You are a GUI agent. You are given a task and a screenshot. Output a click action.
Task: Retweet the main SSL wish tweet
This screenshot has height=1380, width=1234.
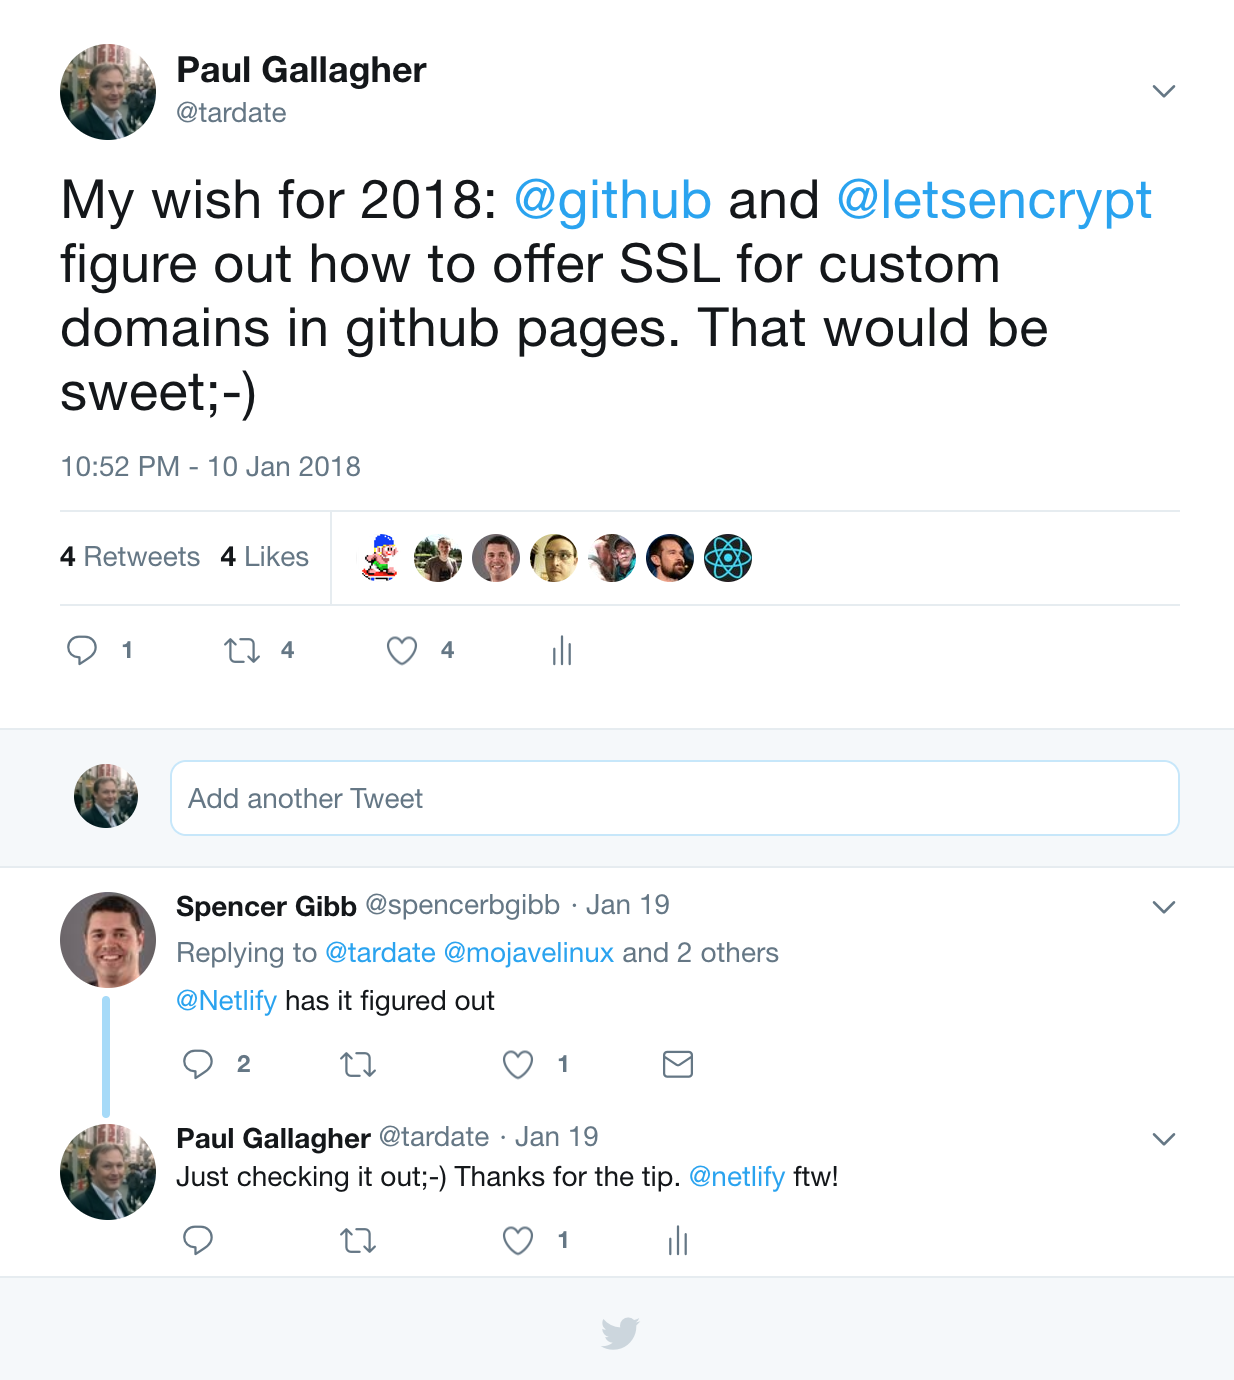242,651
